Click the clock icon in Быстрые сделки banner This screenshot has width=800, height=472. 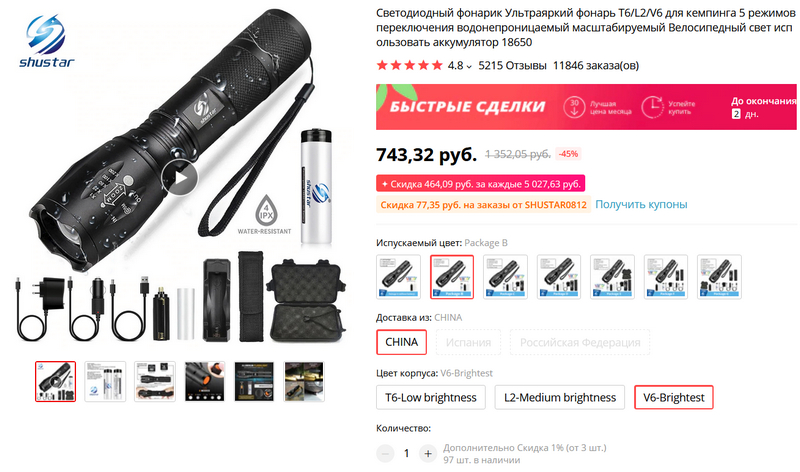coord(652,107)
